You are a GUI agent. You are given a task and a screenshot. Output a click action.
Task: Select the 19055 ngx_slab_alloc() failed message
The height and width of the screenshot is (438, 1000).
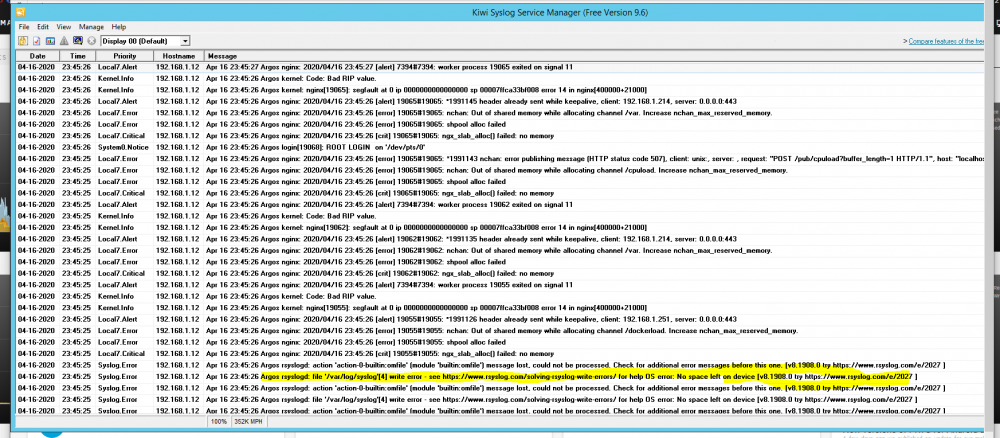tap(380, 354)
